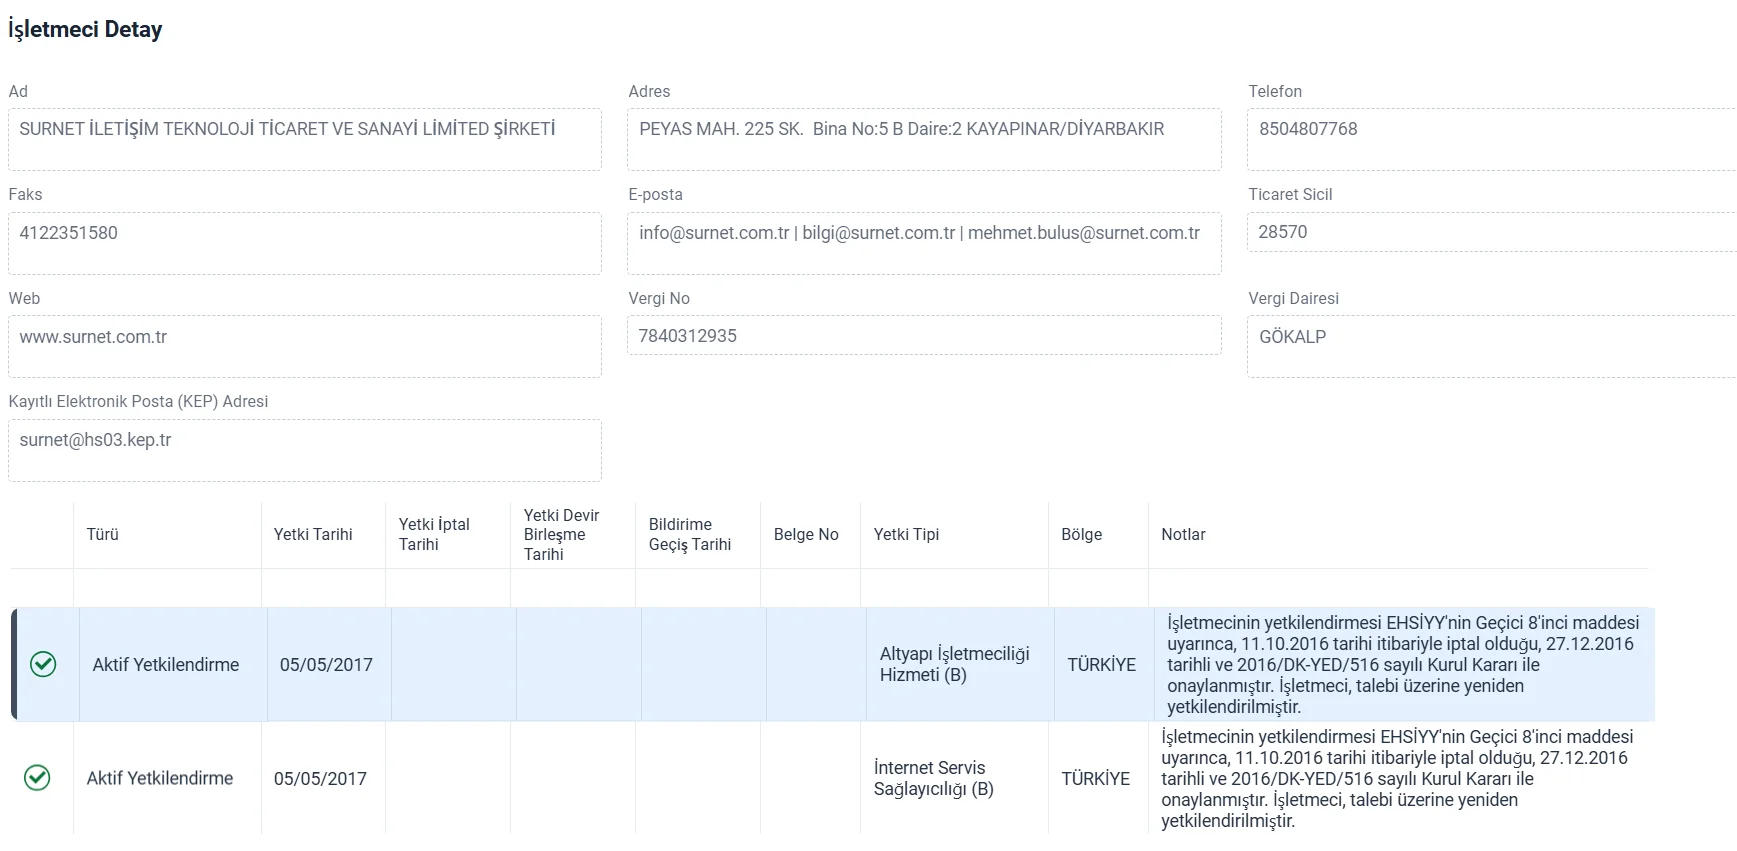Click date 05/05/2017 in the Altyapı İşletmeciliği row
This screenshot has width=1737, height=851.
326,665
